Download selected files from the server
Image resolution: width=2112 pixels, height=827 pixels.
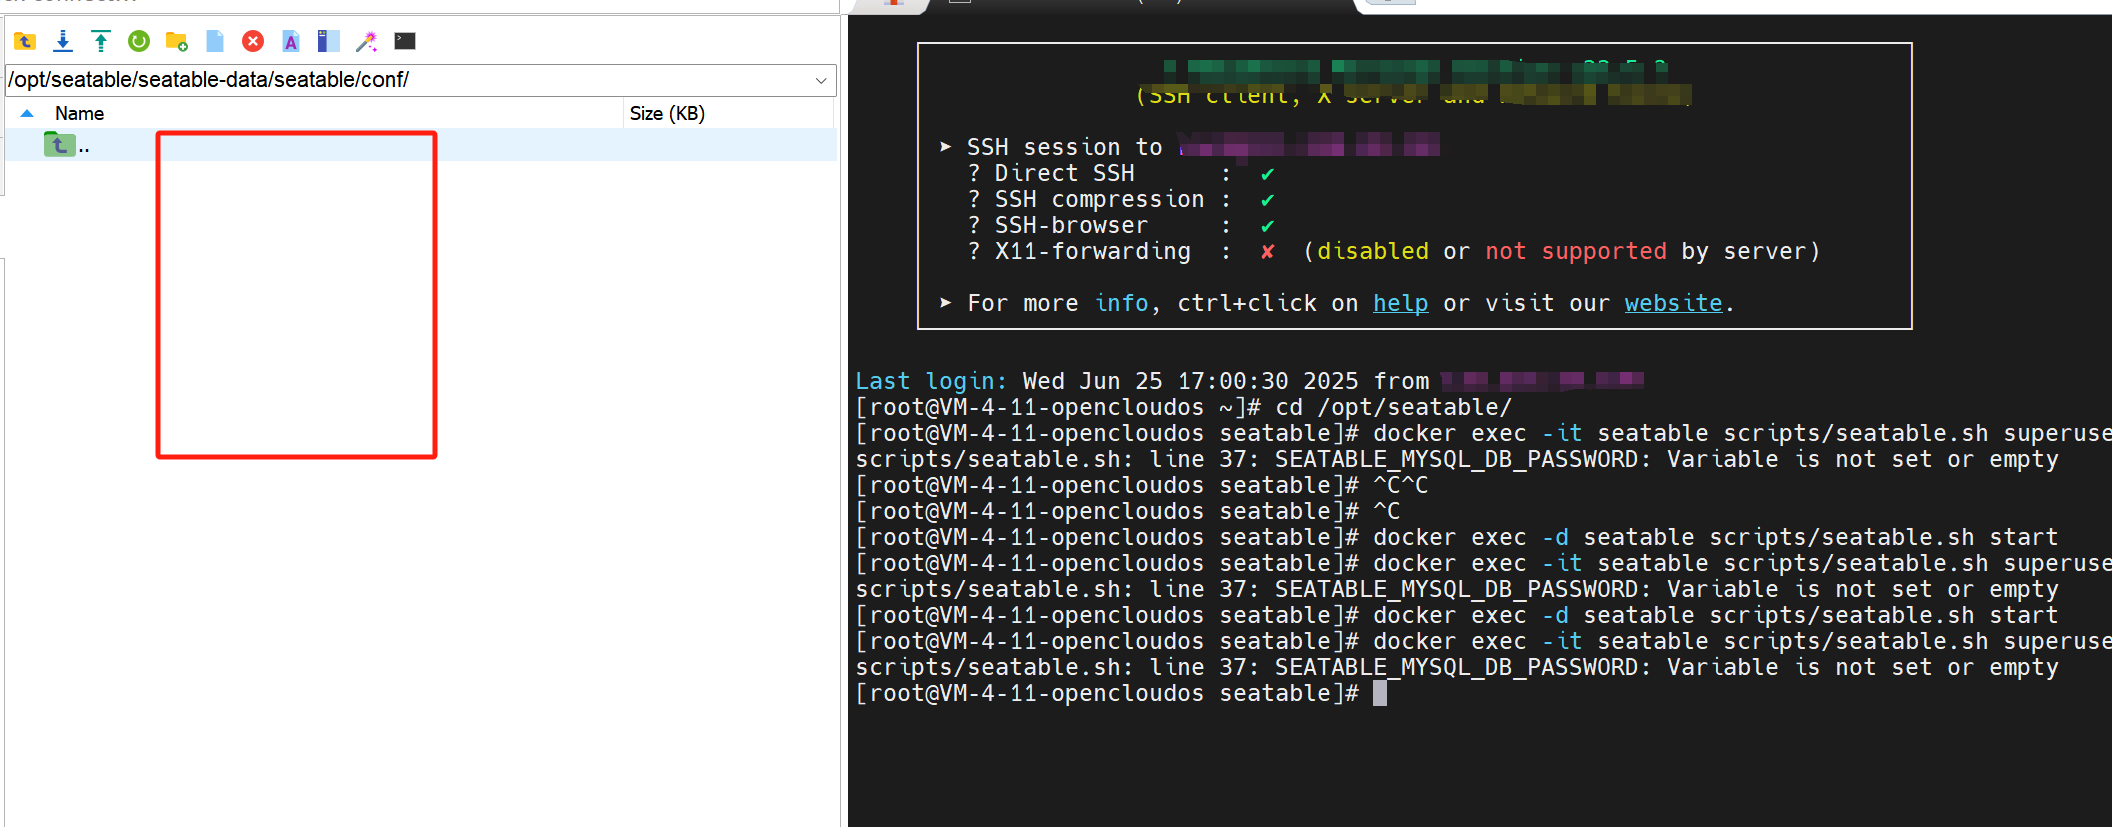point(63,41)
